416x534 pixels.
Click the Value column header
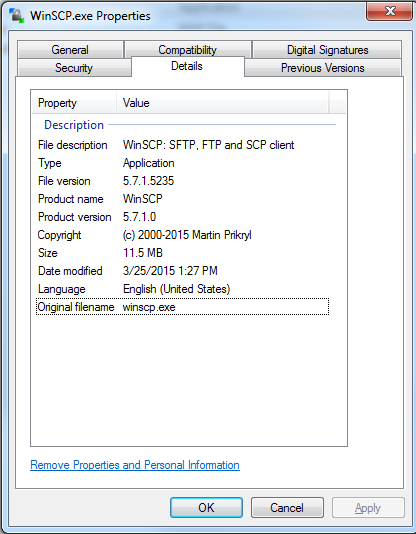pos(223,103)
